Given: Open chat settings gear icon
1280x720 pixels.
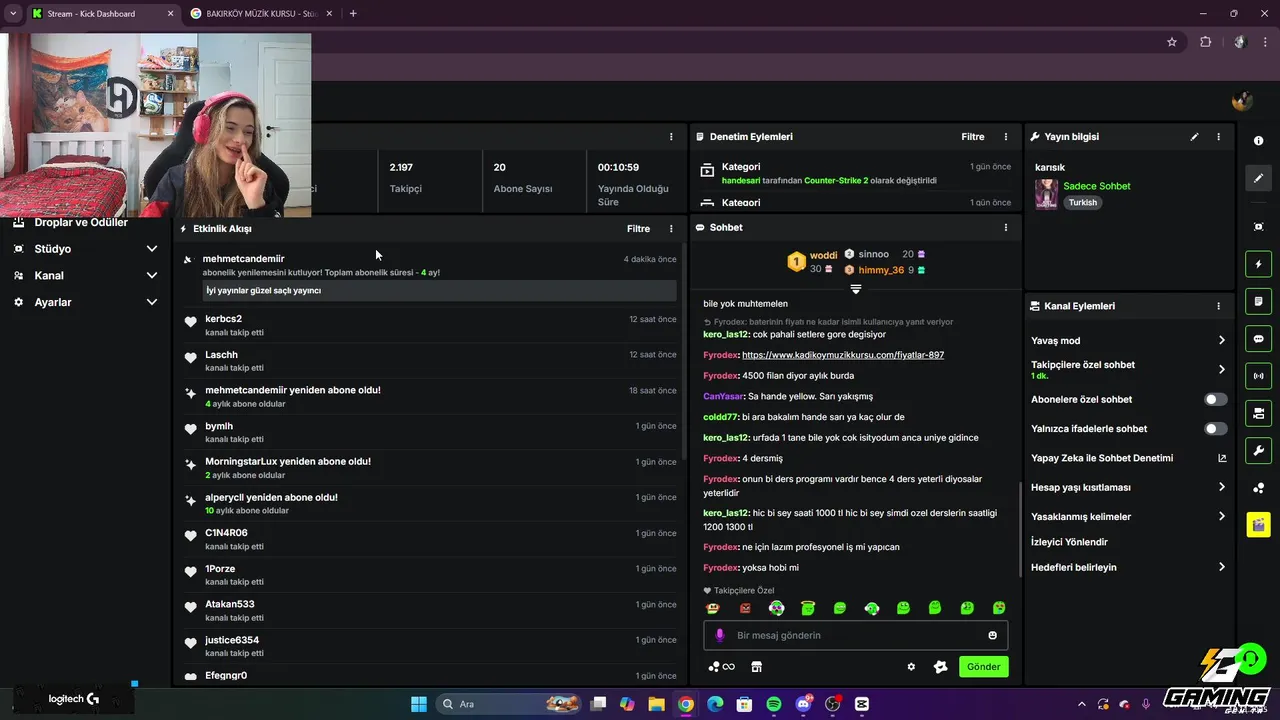Looking at the screenshot, I should 911,667.
